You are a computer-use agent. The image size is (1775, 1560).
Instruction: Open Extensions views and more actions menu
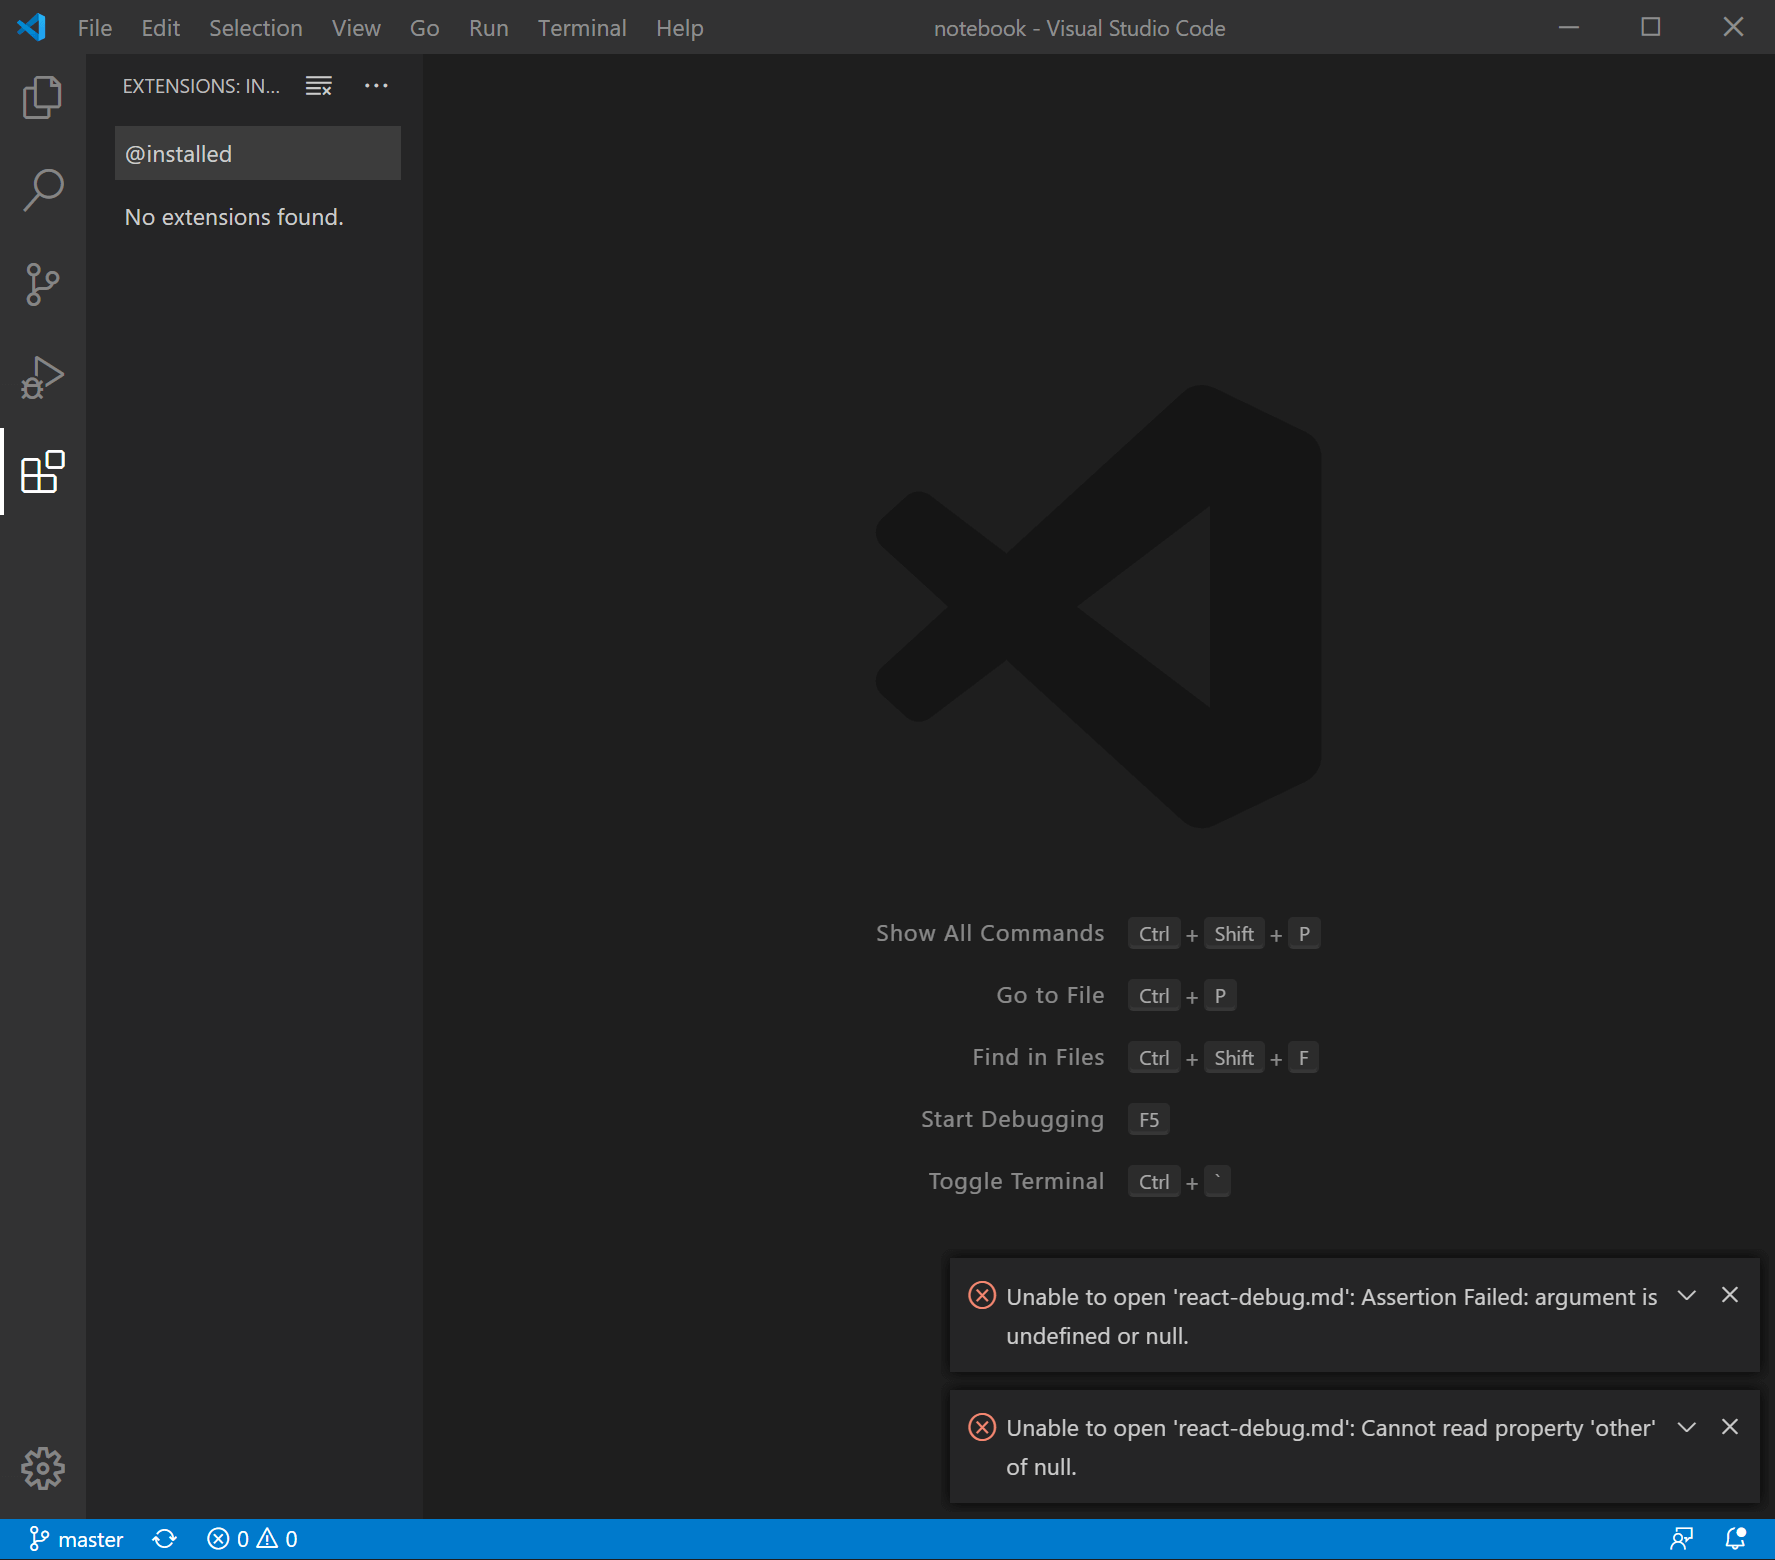(376, 86)
